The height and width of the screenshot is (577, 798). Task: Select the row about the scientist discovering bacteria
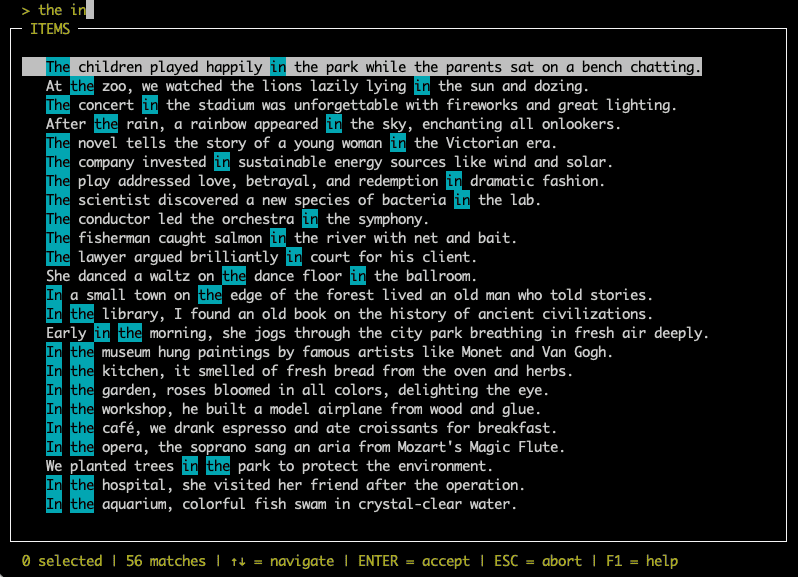click(x=293, y=200)
